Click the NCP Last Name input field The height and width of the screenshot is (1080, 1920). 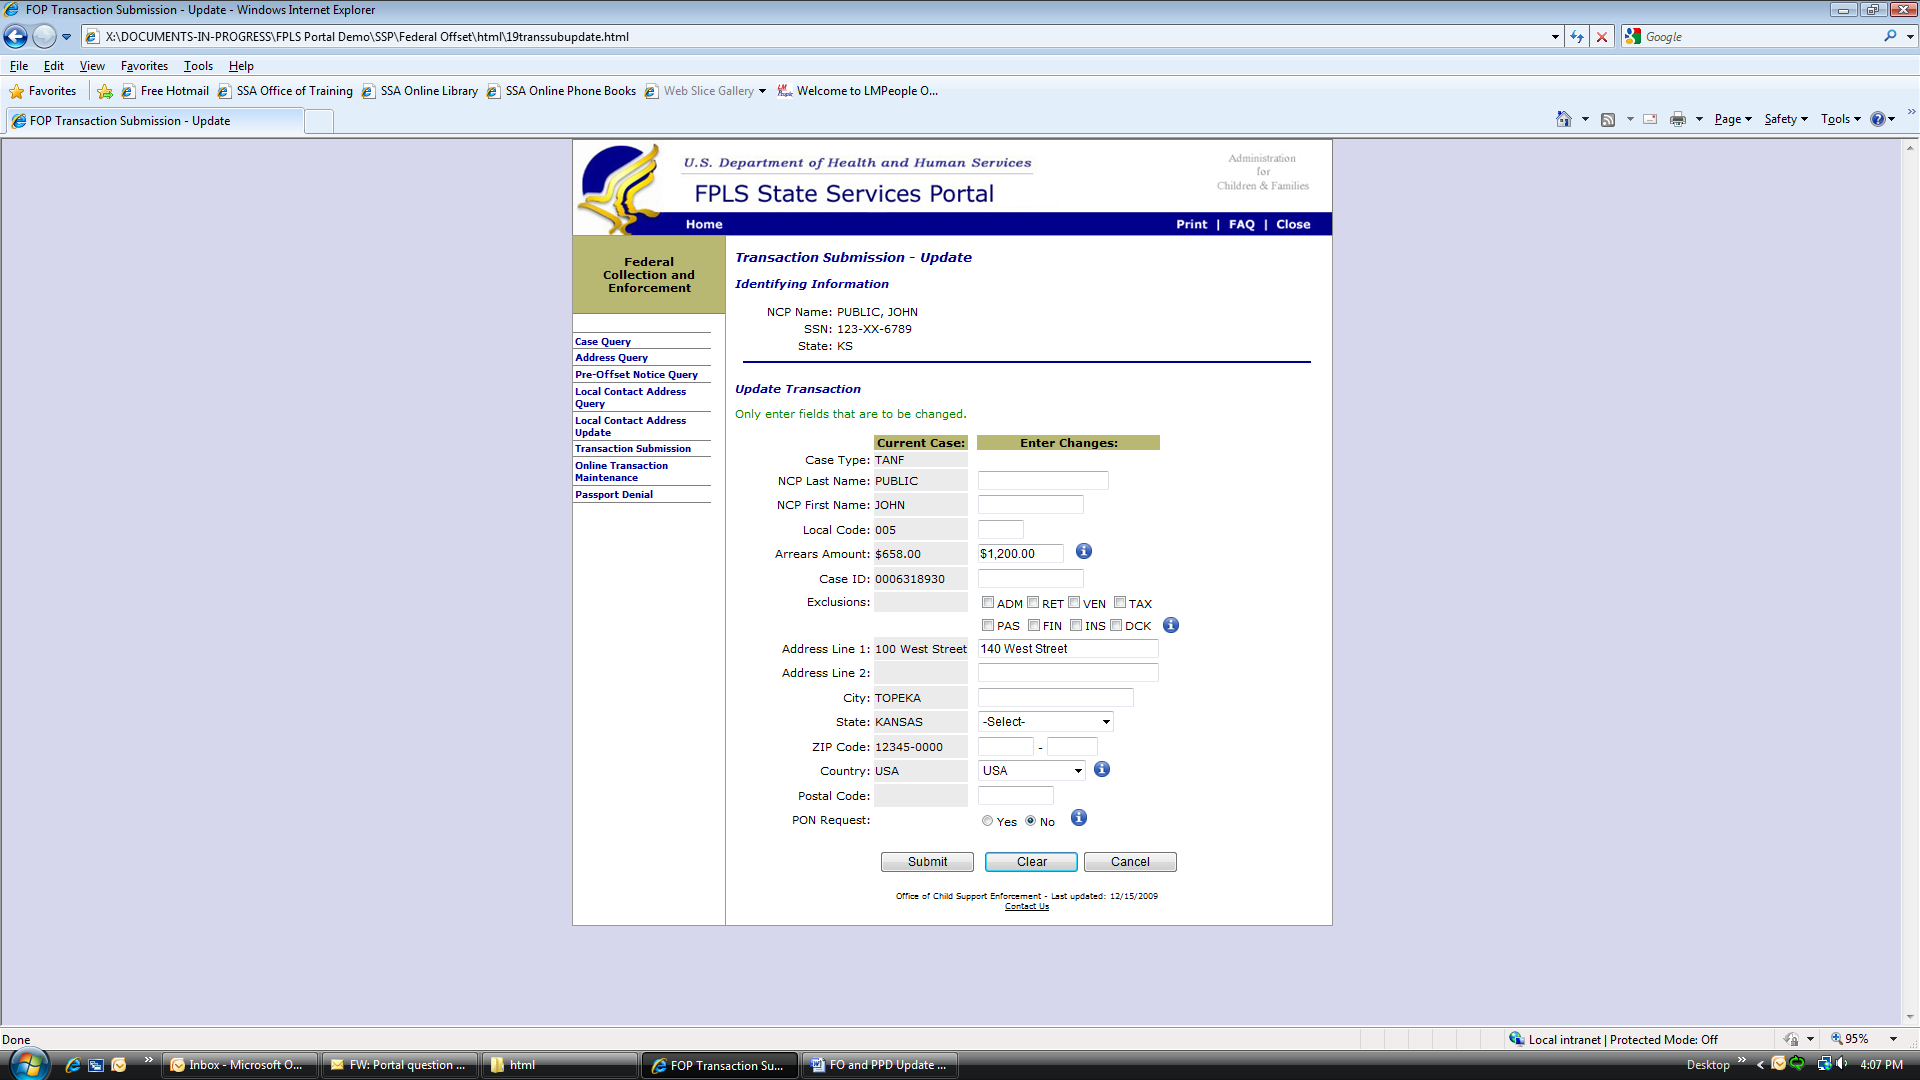click(1042, 481)
